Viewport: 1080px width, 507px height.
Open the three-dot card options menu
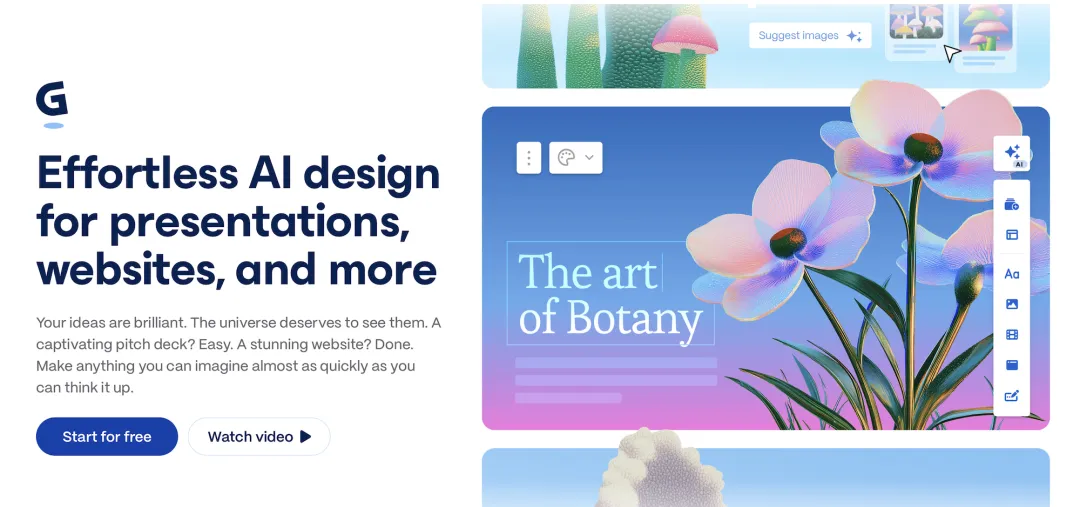(528, 158)
